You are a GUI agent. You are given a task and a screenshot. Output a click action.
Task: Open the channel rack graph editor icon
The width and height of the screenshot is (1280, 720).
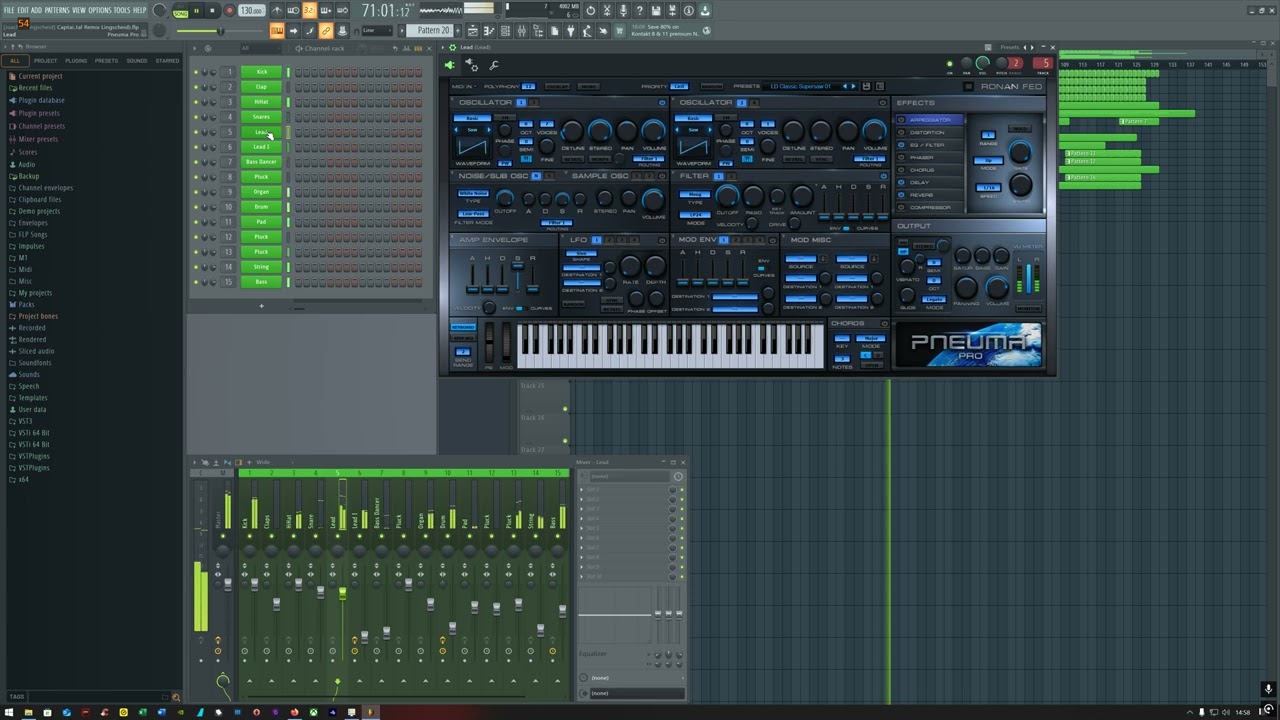[x=406, y=48]
